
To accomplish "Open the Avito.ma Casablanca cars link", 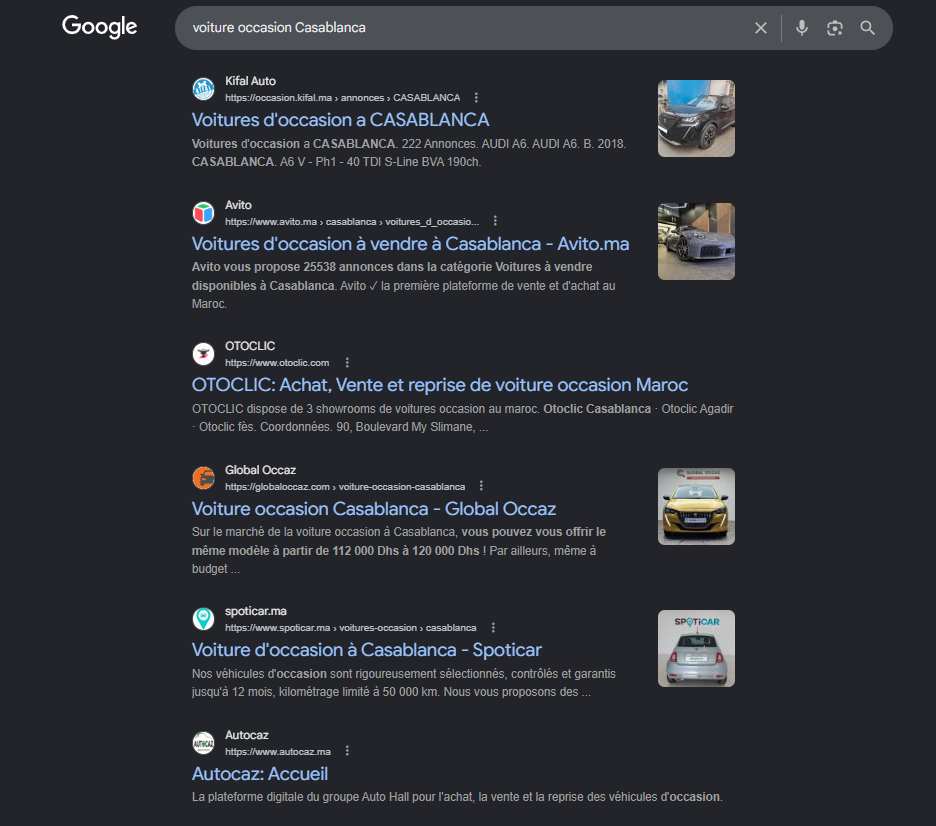I will pyautogui.click(x=410, y=244).
